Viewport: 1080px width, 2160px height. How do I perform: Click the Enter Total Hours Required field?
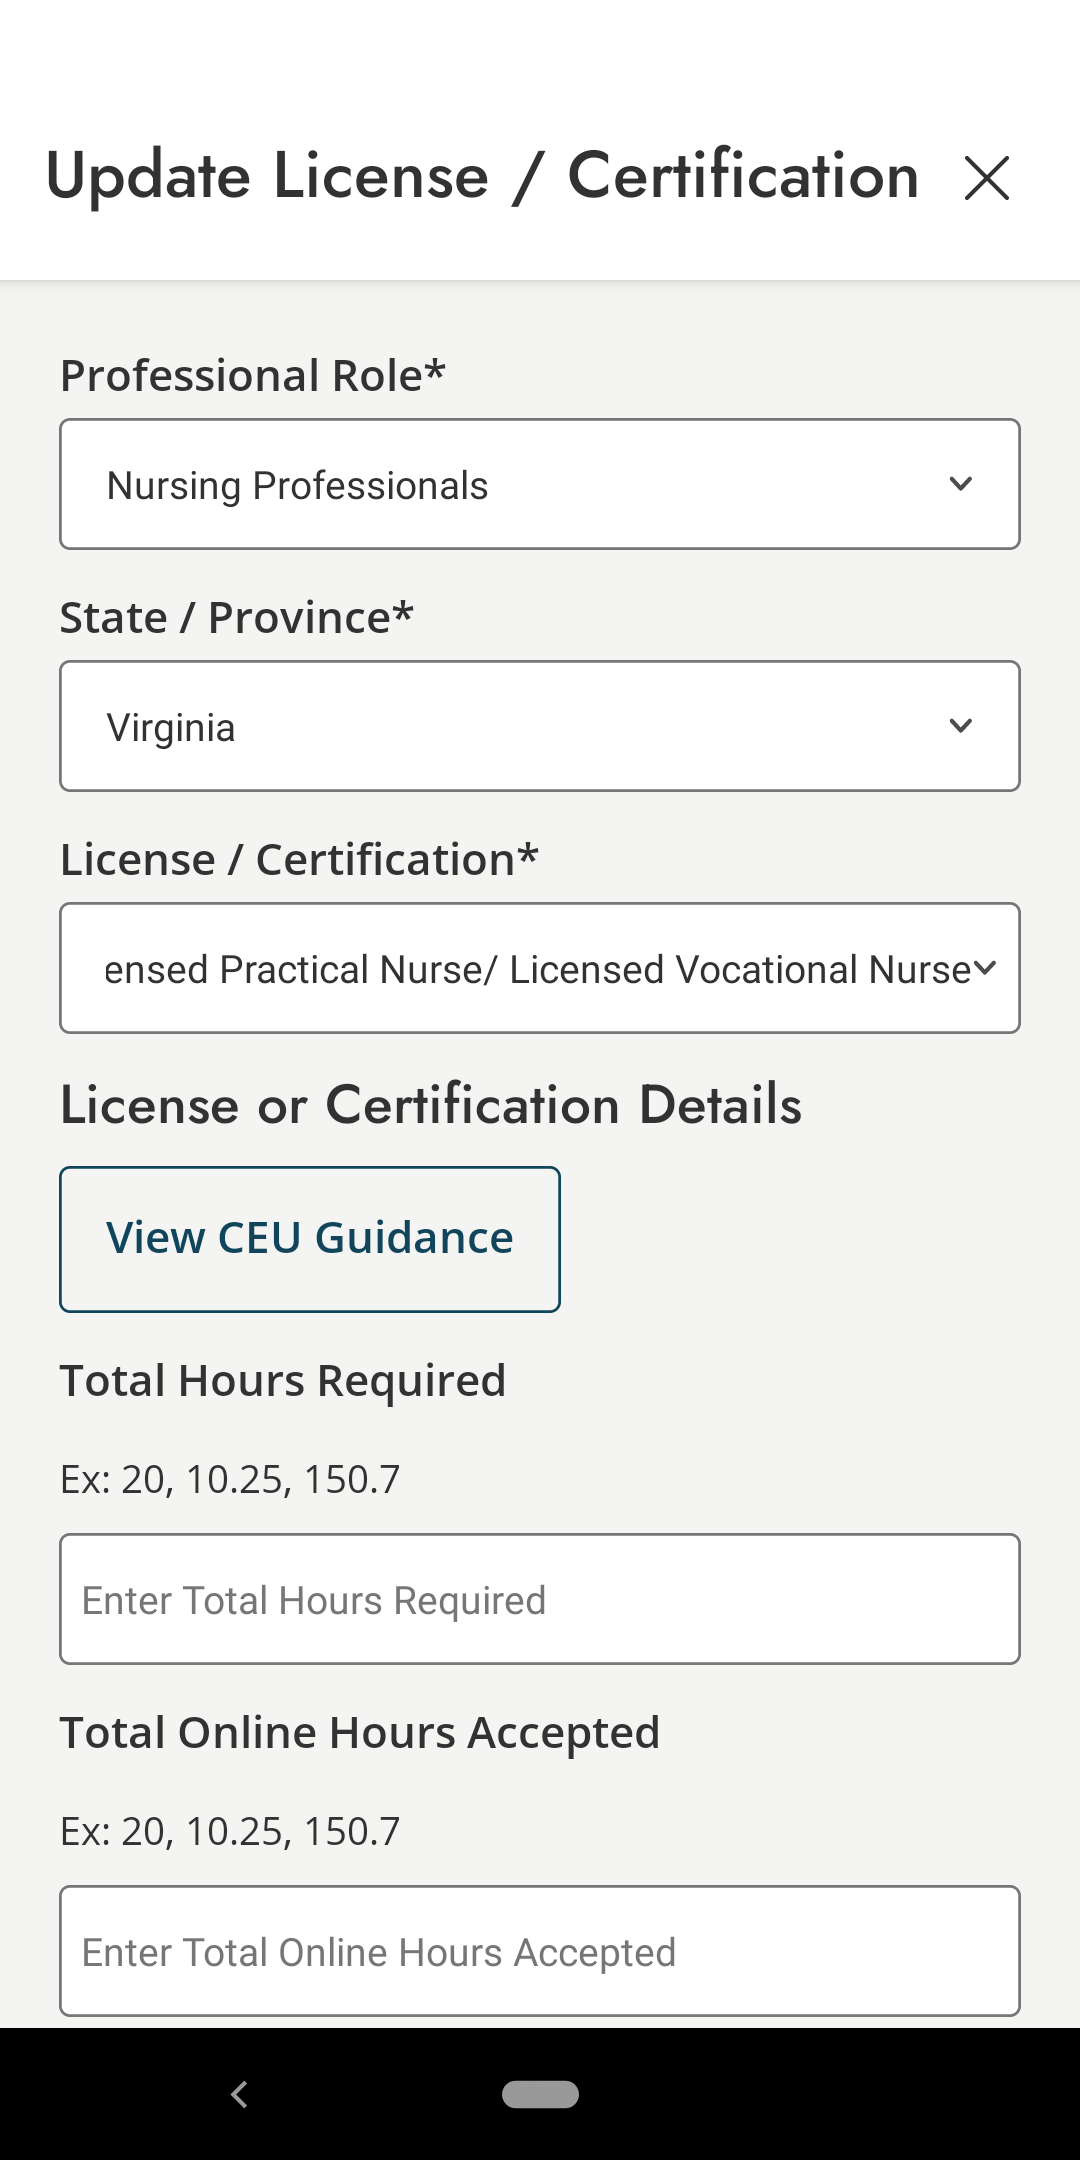[540, 1598]
